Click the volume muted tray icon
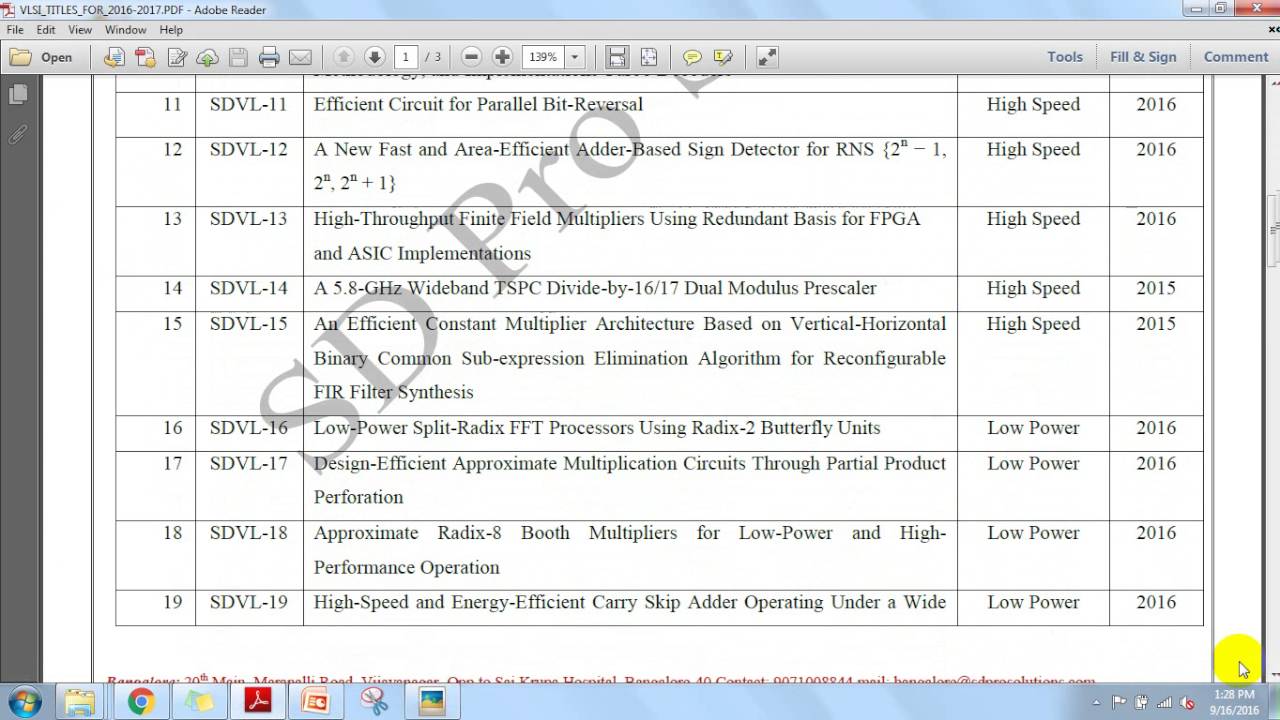 (x=1188, y=702)
